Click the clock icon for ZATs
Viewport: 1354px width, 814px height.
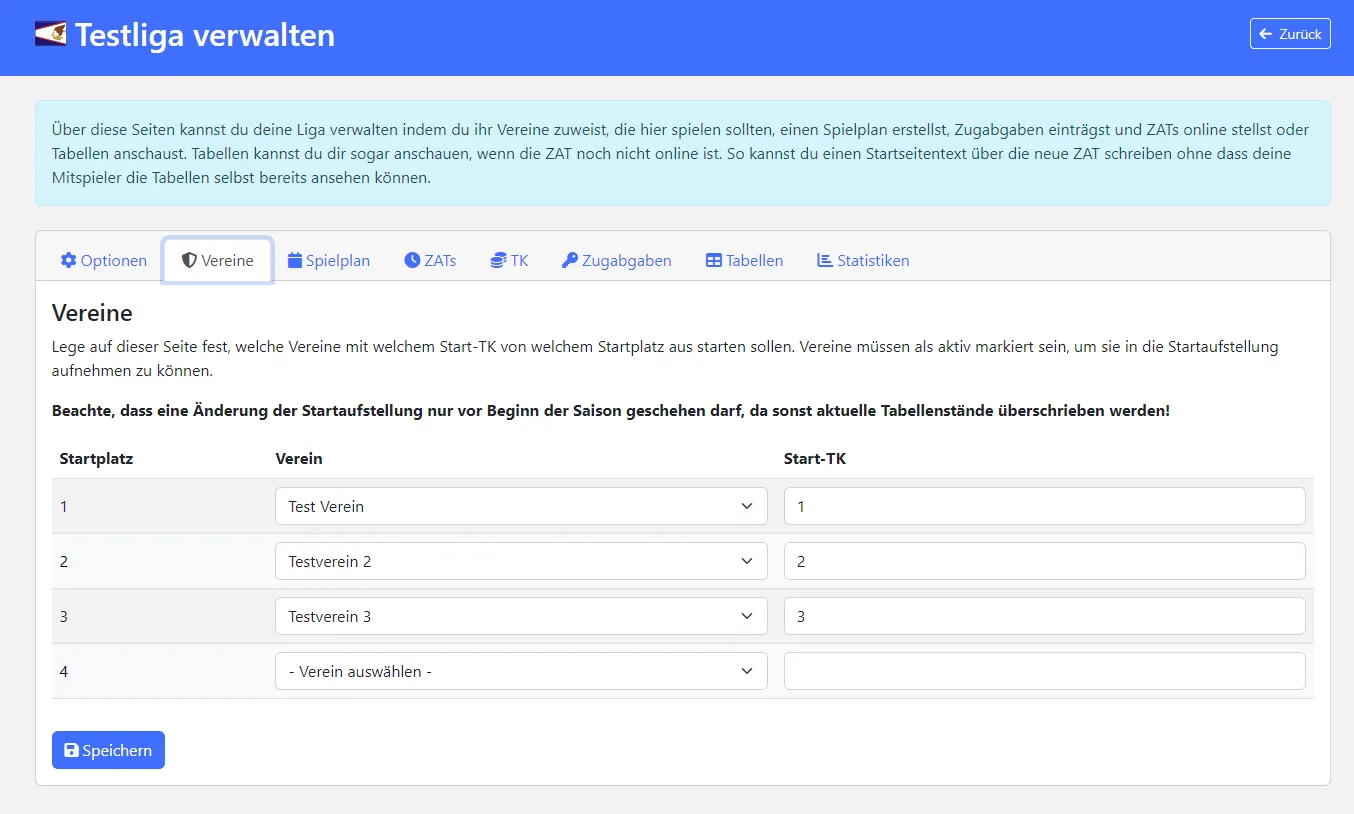coord(412,260)
